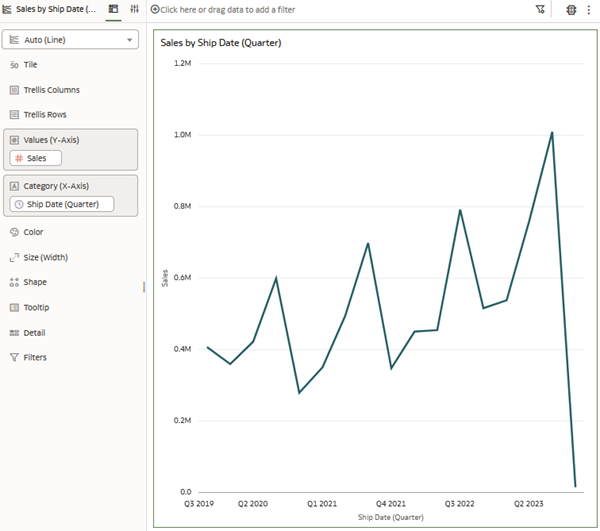Click the plus icon to add a filter
This screenshot has height=531, width=600.
pyautogui.click(x=155, y=9)
